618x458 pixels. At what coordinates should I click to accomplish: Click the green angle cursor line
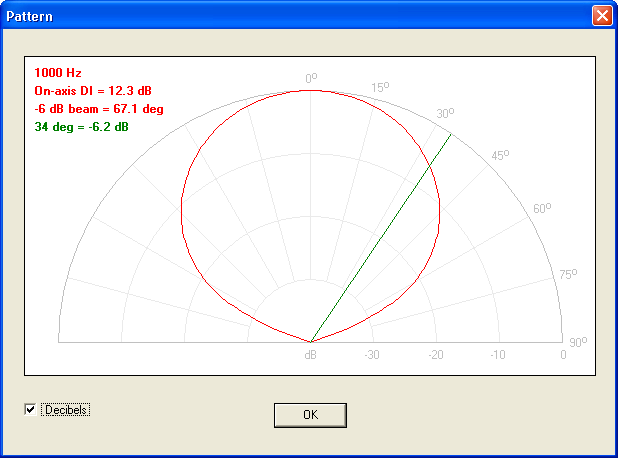click(381, 238)
